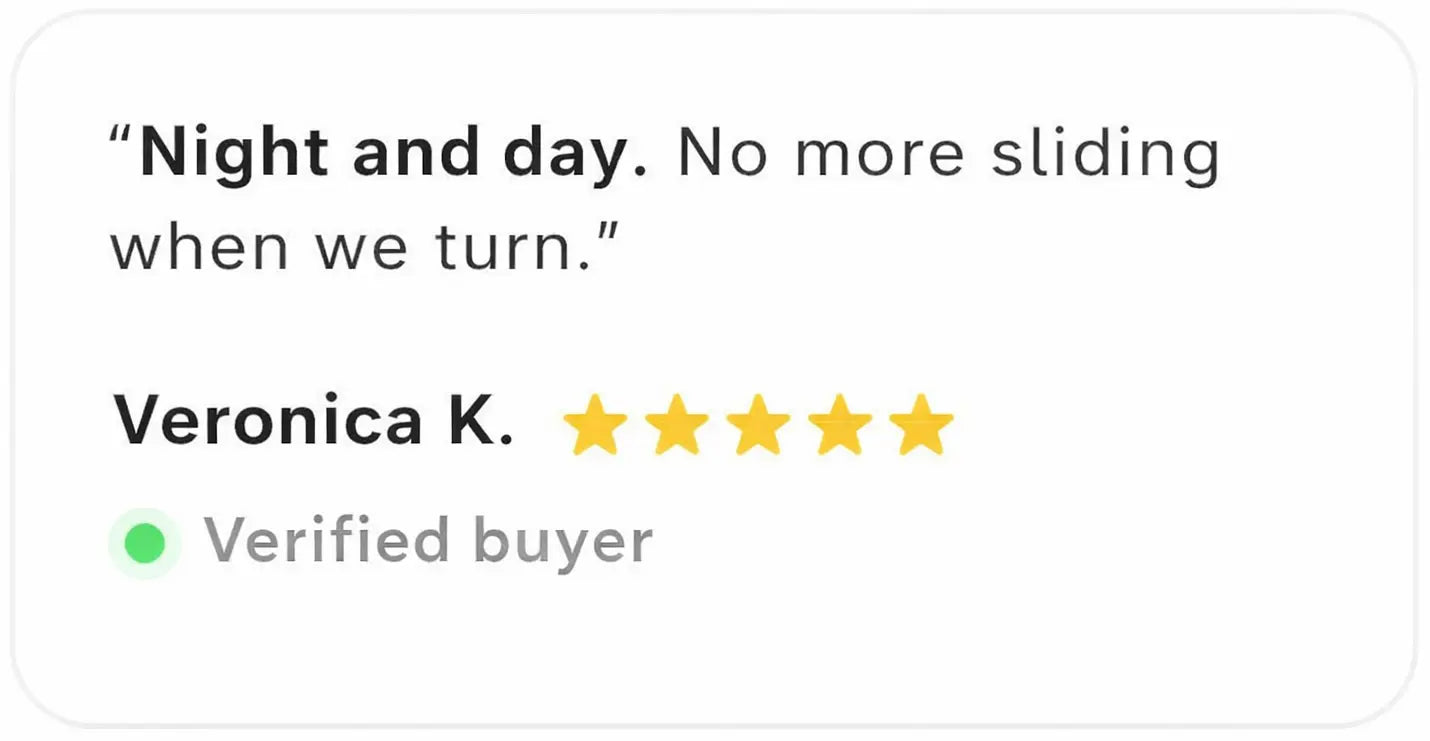Click the first gold star
The width and height of the screenshot is (1430, 741).
[594, 425]
